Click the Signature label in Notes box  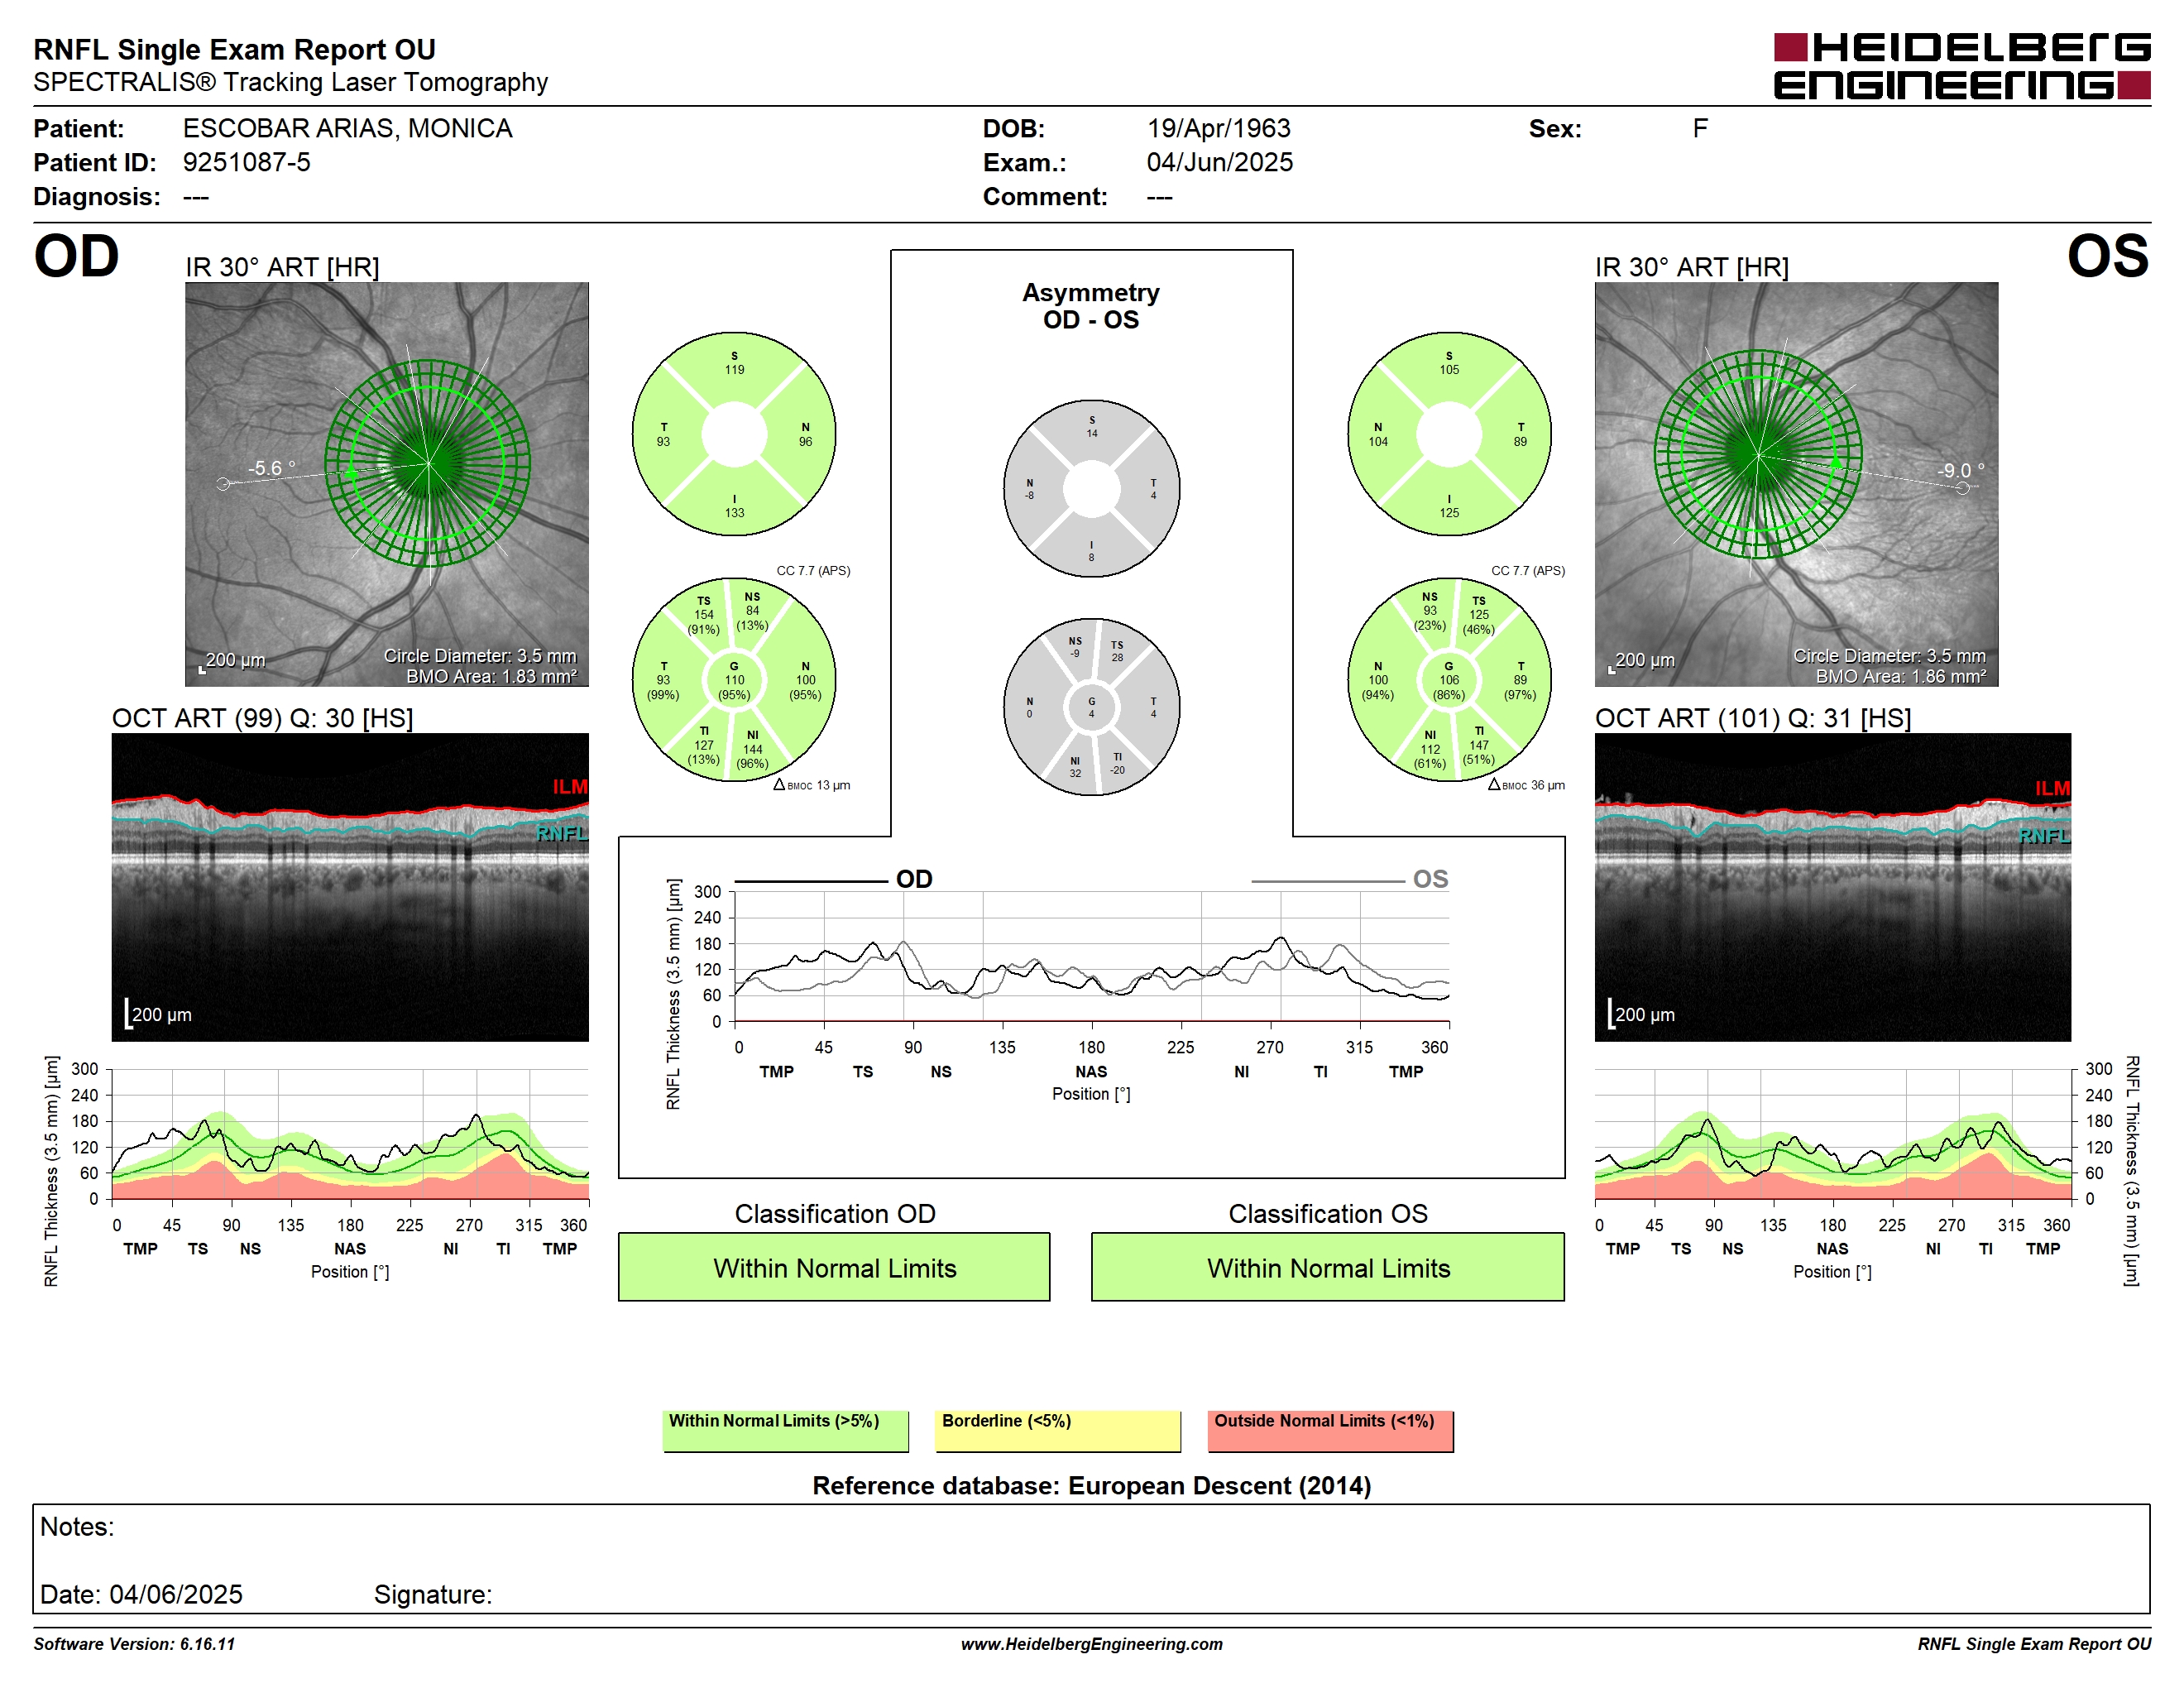click(432, 1594)
